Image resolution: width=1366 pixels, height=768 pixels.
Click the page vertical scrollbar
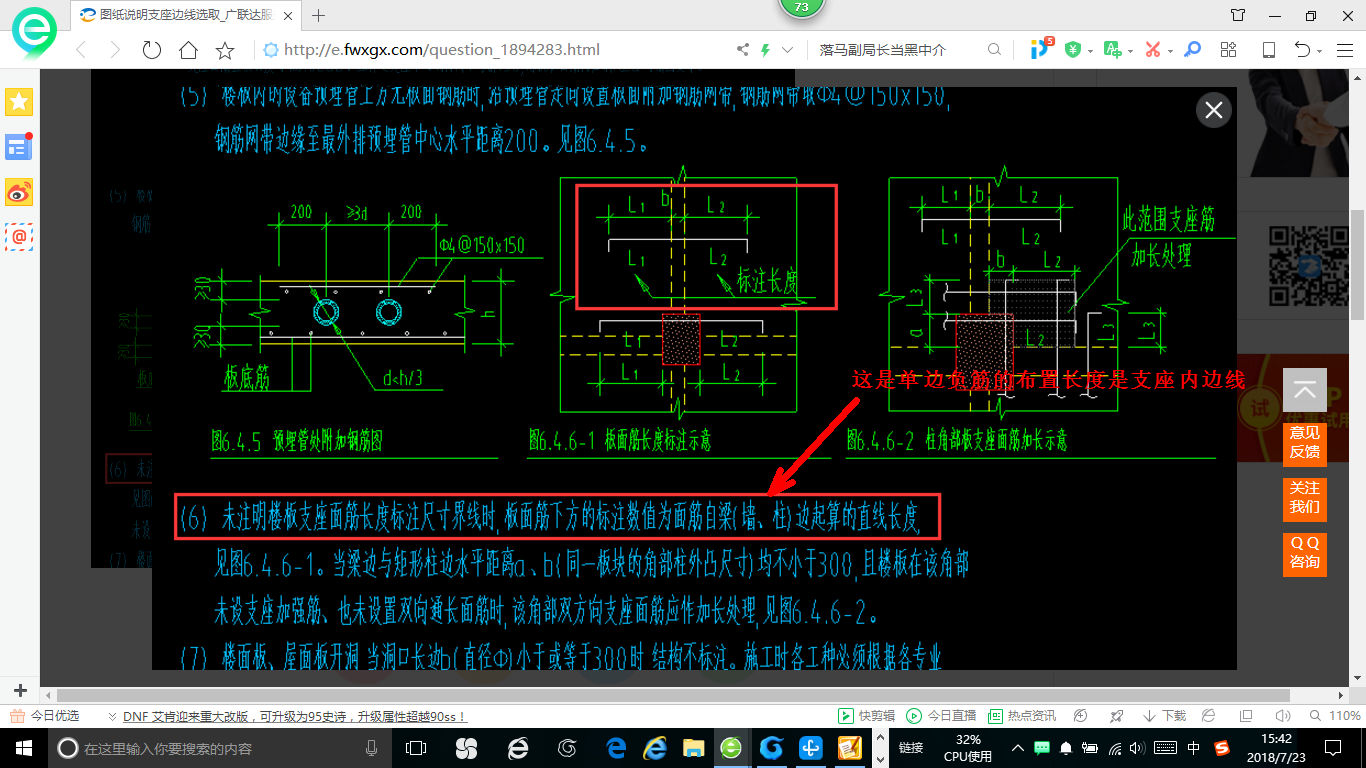(x=1358, y=265)
